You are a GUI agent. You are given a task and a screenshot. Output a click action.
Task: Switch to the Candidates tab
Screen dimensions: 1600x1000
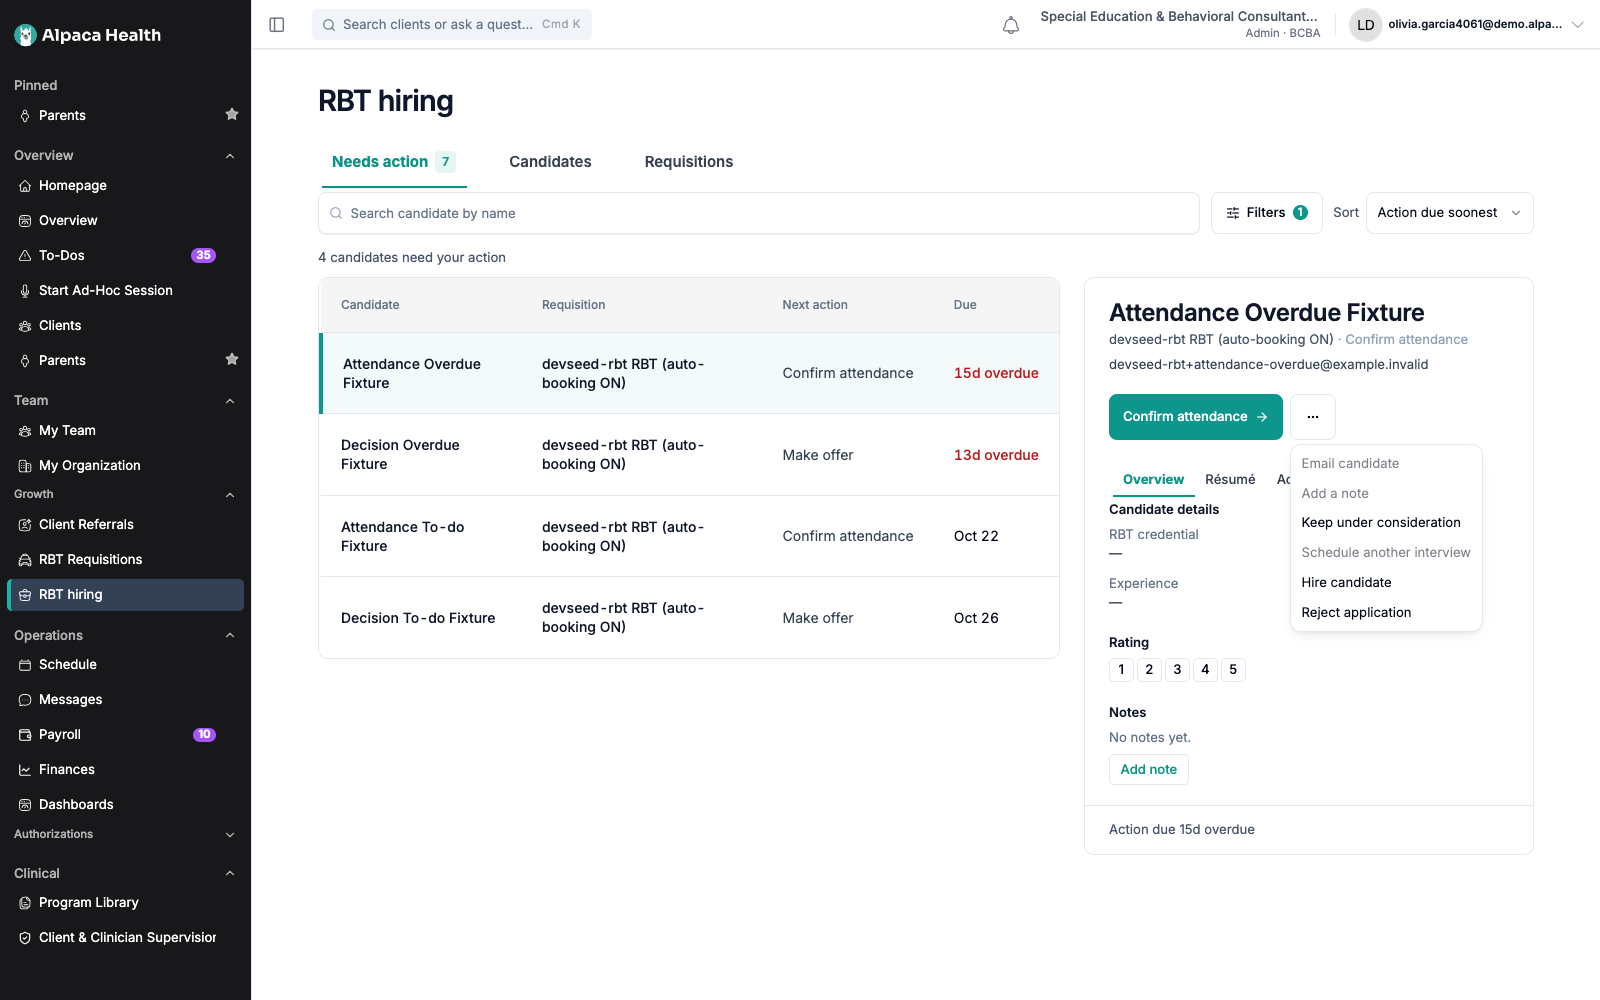[550, 162]
